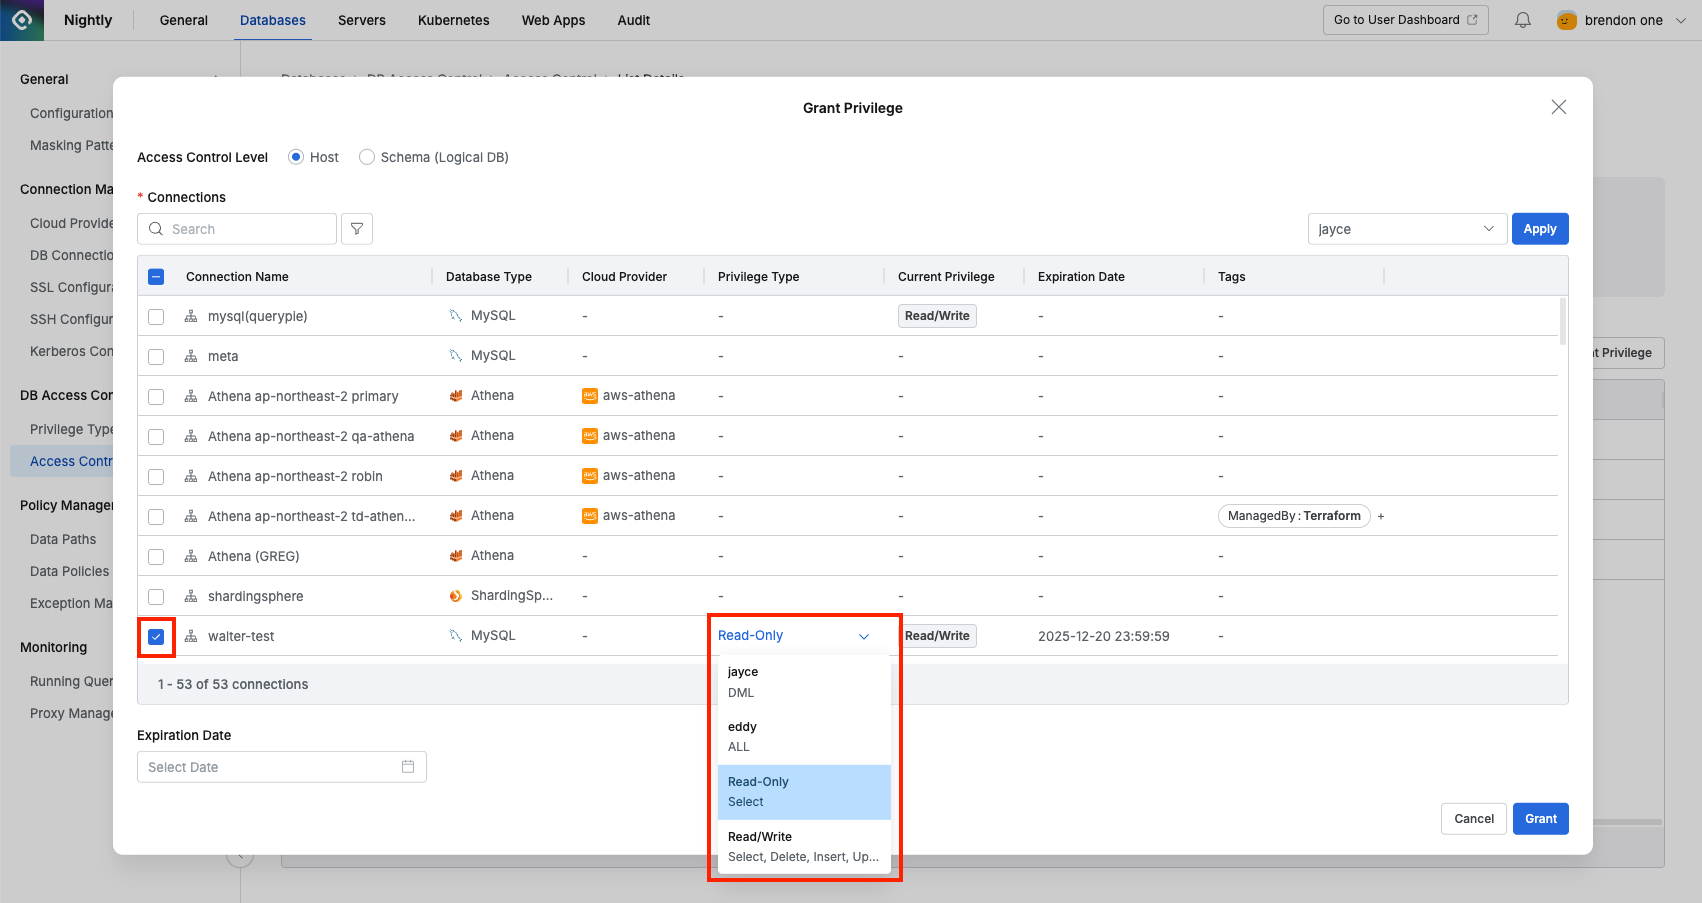The width and height of the screenshot is (1702, 903).
Task: Click the aws-athena icon in the robin row
Action: point(590,476)
